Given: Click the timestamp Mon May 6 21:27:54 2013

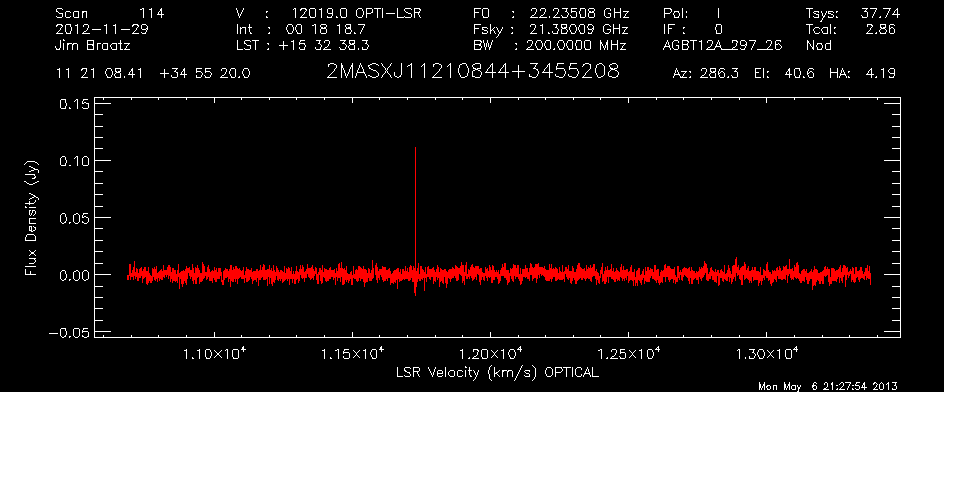Looking at the screenshot, I should point(828,386).
